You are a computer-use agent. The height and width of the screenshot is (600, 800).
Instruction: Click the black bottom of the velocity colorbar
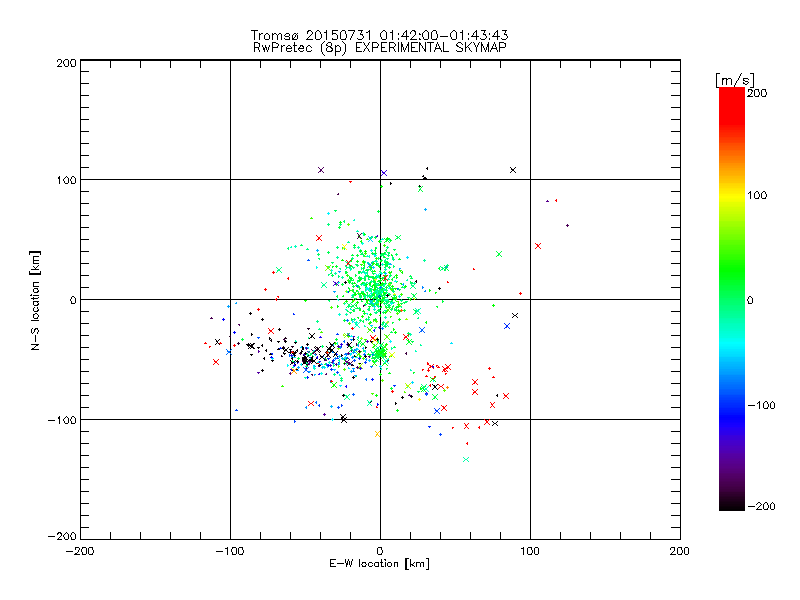point(732,503)
